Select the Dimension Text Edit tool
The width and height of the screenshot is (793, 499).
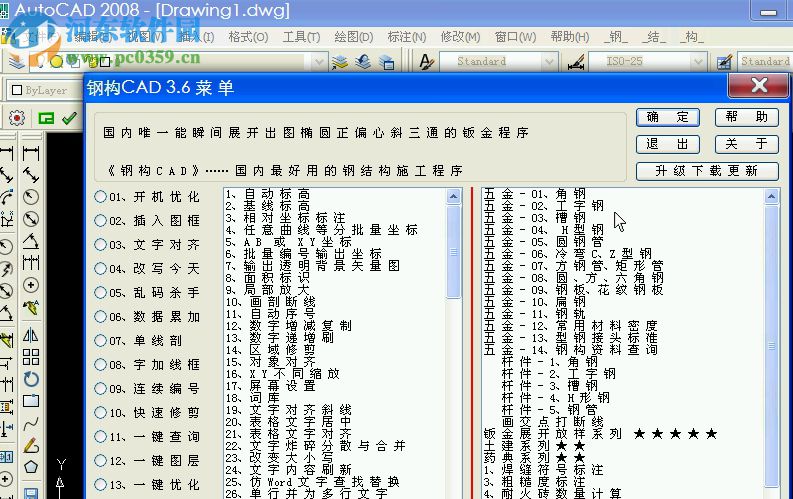(31, 307)
